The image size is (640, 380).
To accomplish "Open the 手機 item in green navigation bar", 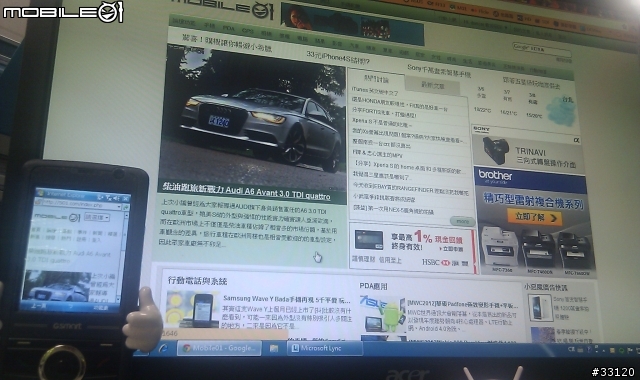I will pos(209,25).
